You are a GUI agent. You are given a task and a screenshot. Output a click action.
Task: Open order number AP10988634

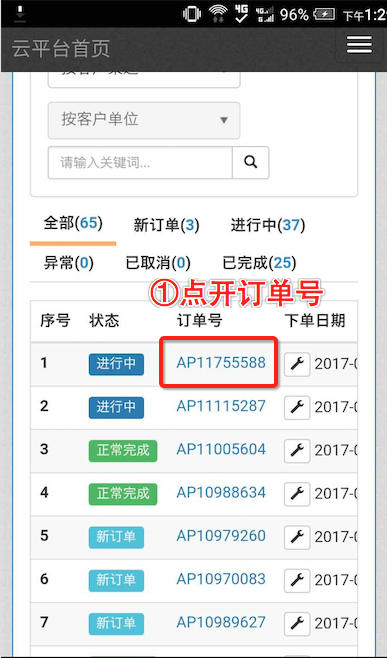tap(221, 492)
